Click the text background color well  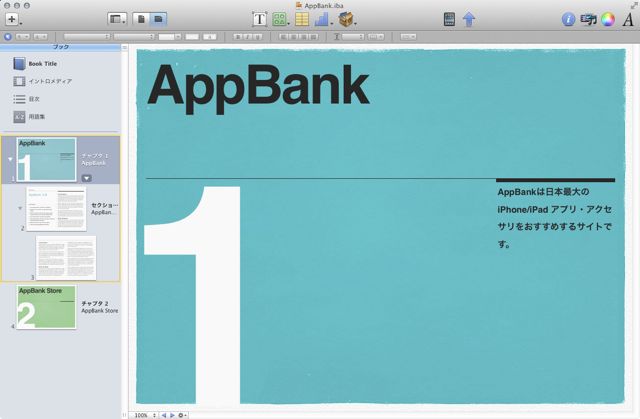pyautogui.click(x=210, y=37)
